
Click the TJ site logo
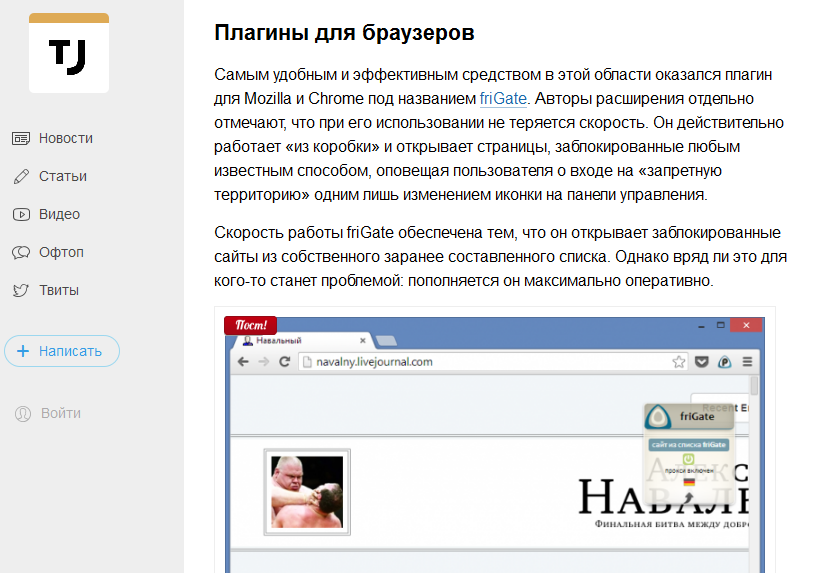(x=69, y=53)
